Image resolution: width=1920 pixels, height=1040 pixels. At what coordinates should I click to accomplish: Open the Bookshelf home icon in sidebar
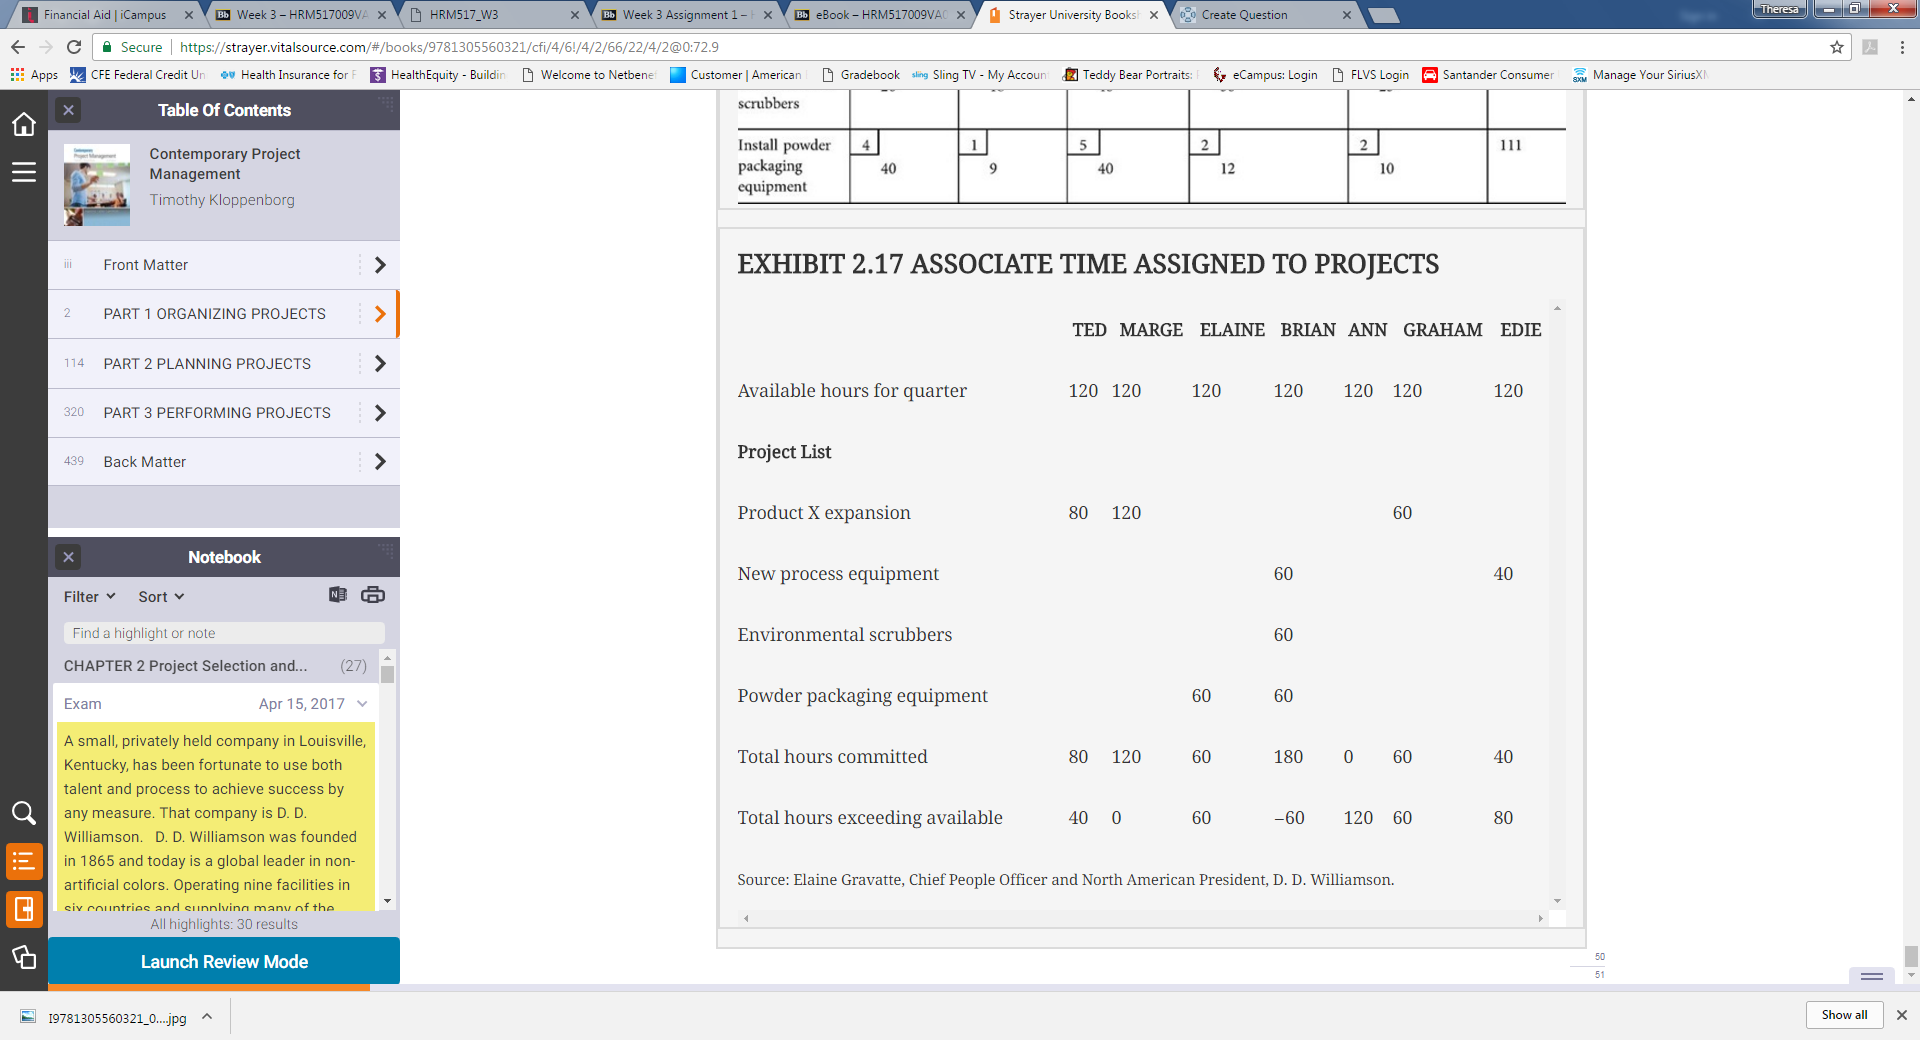pyautogui.click(x=24, y=123)
